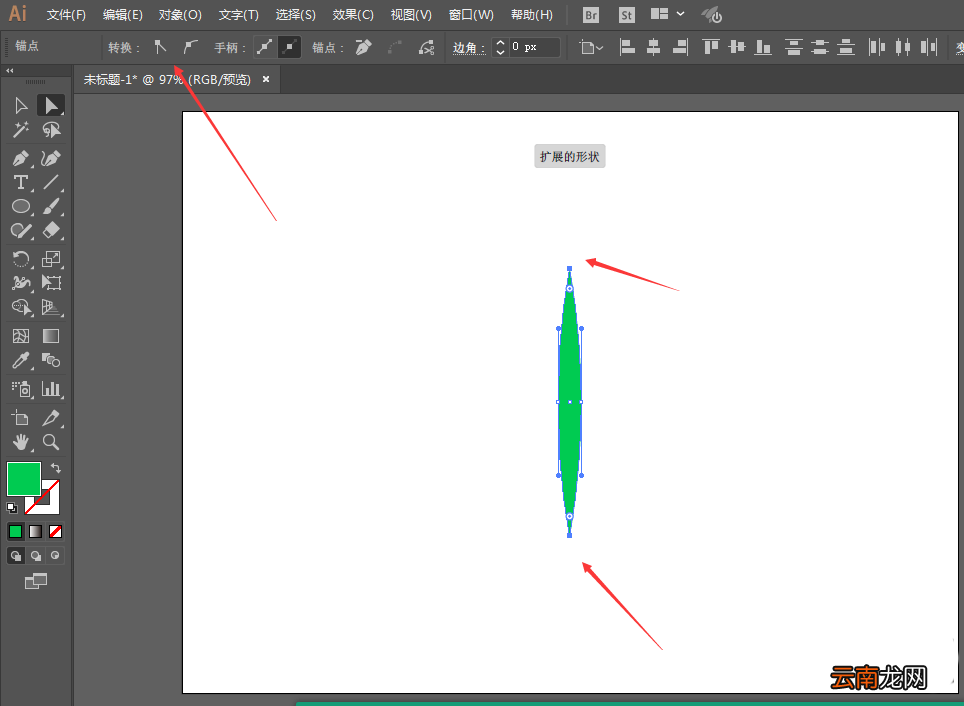Collapse the tools panel with double arrows
Screen dimensions: 964x706
[x=10, y=71]
